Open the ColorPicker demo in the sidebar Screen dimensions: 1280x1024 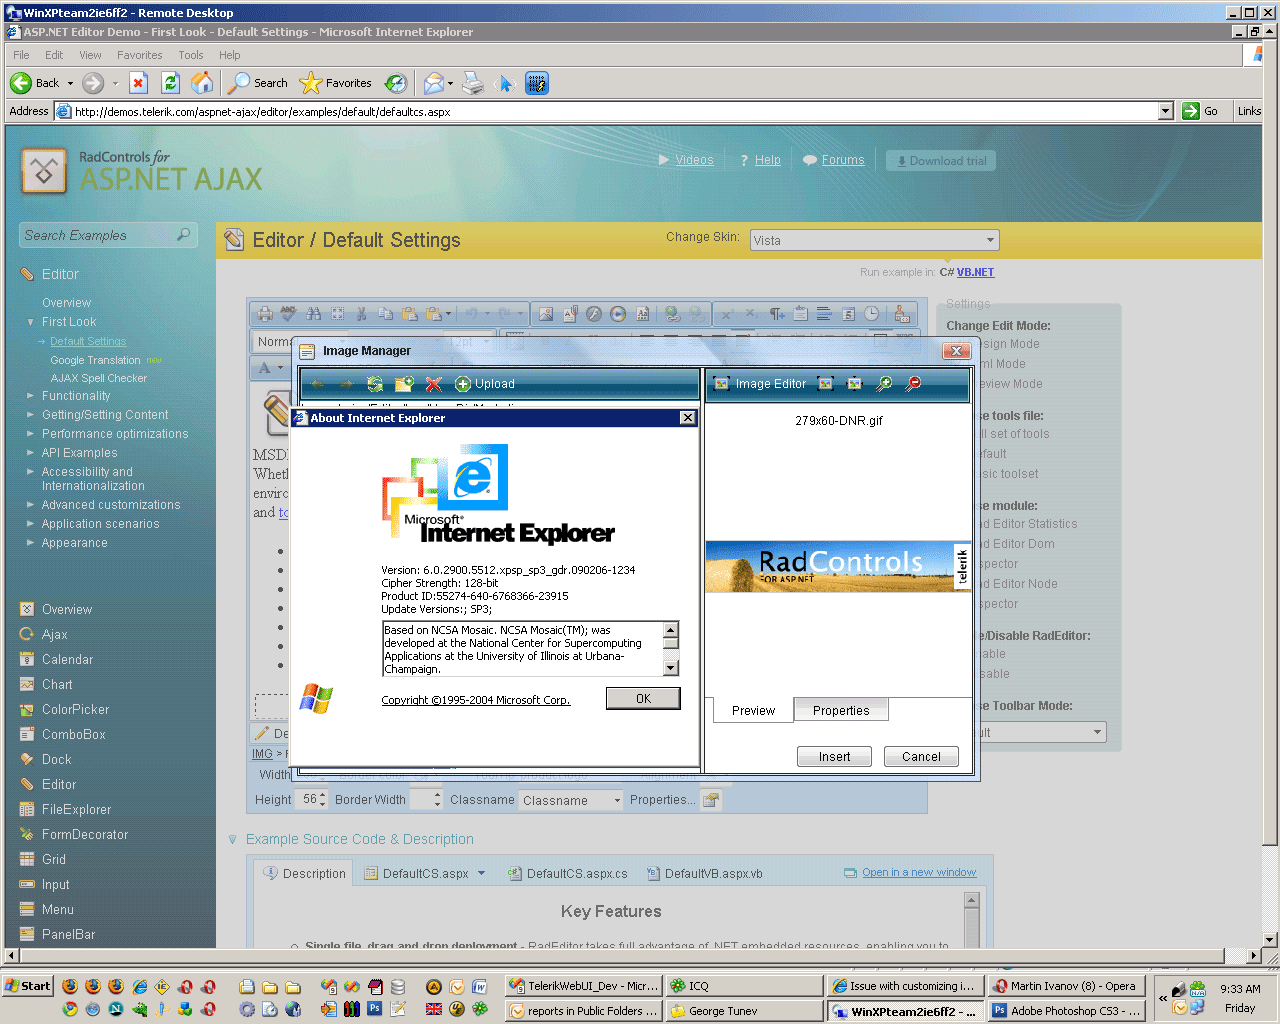click(x=75, y=709)
